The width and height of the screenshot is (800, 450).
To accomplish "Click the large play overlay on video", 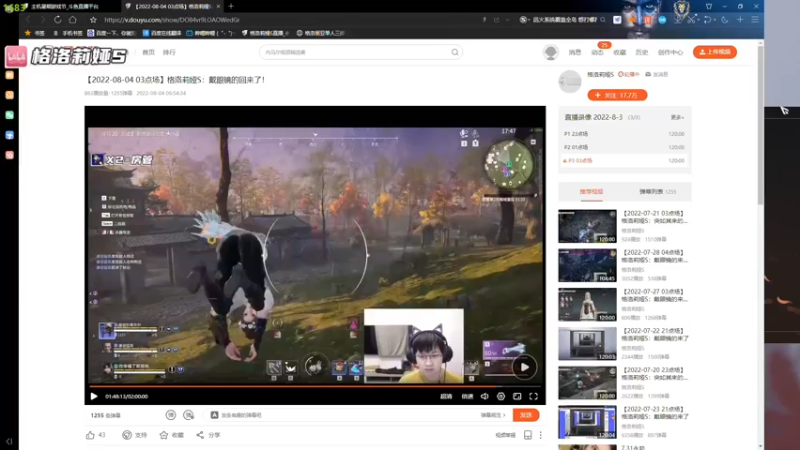I will (524, 367).
